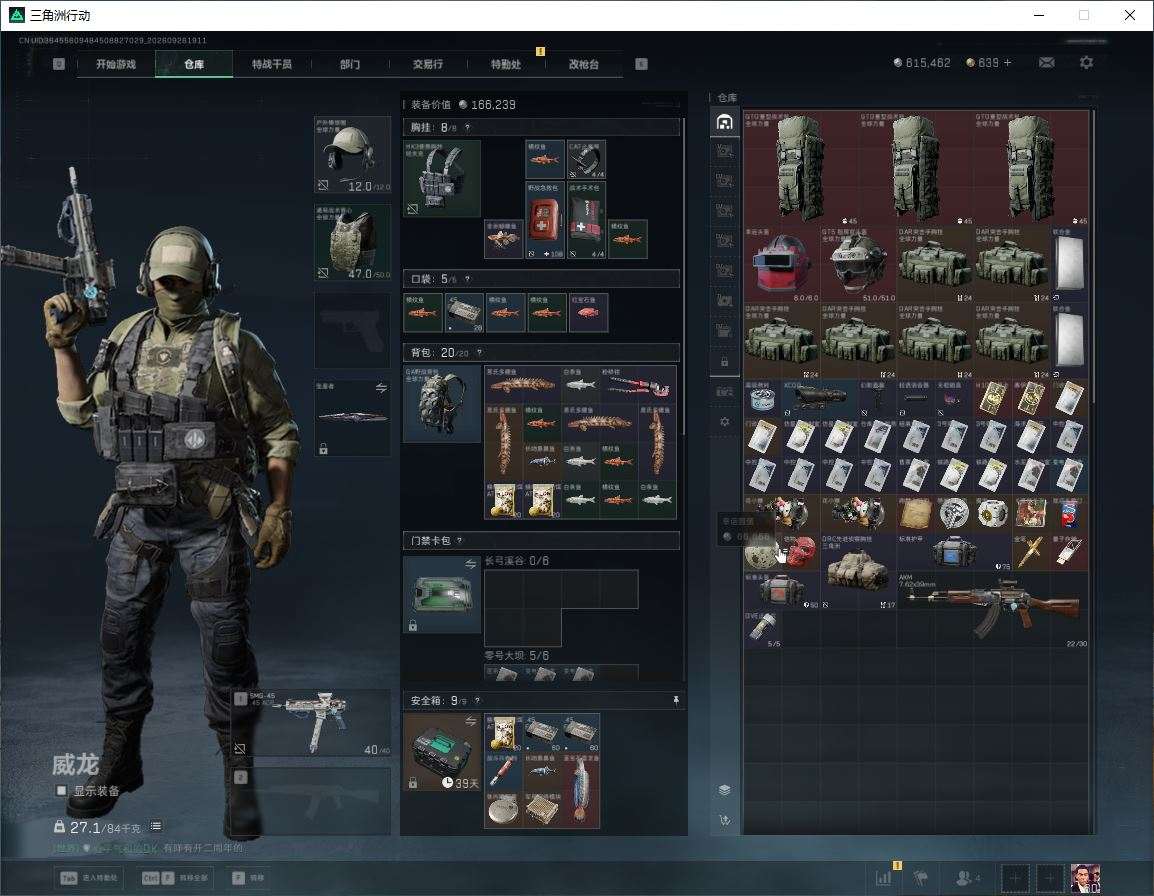
Task: Select the equipped body armor slot
Action: click(353, 243)
